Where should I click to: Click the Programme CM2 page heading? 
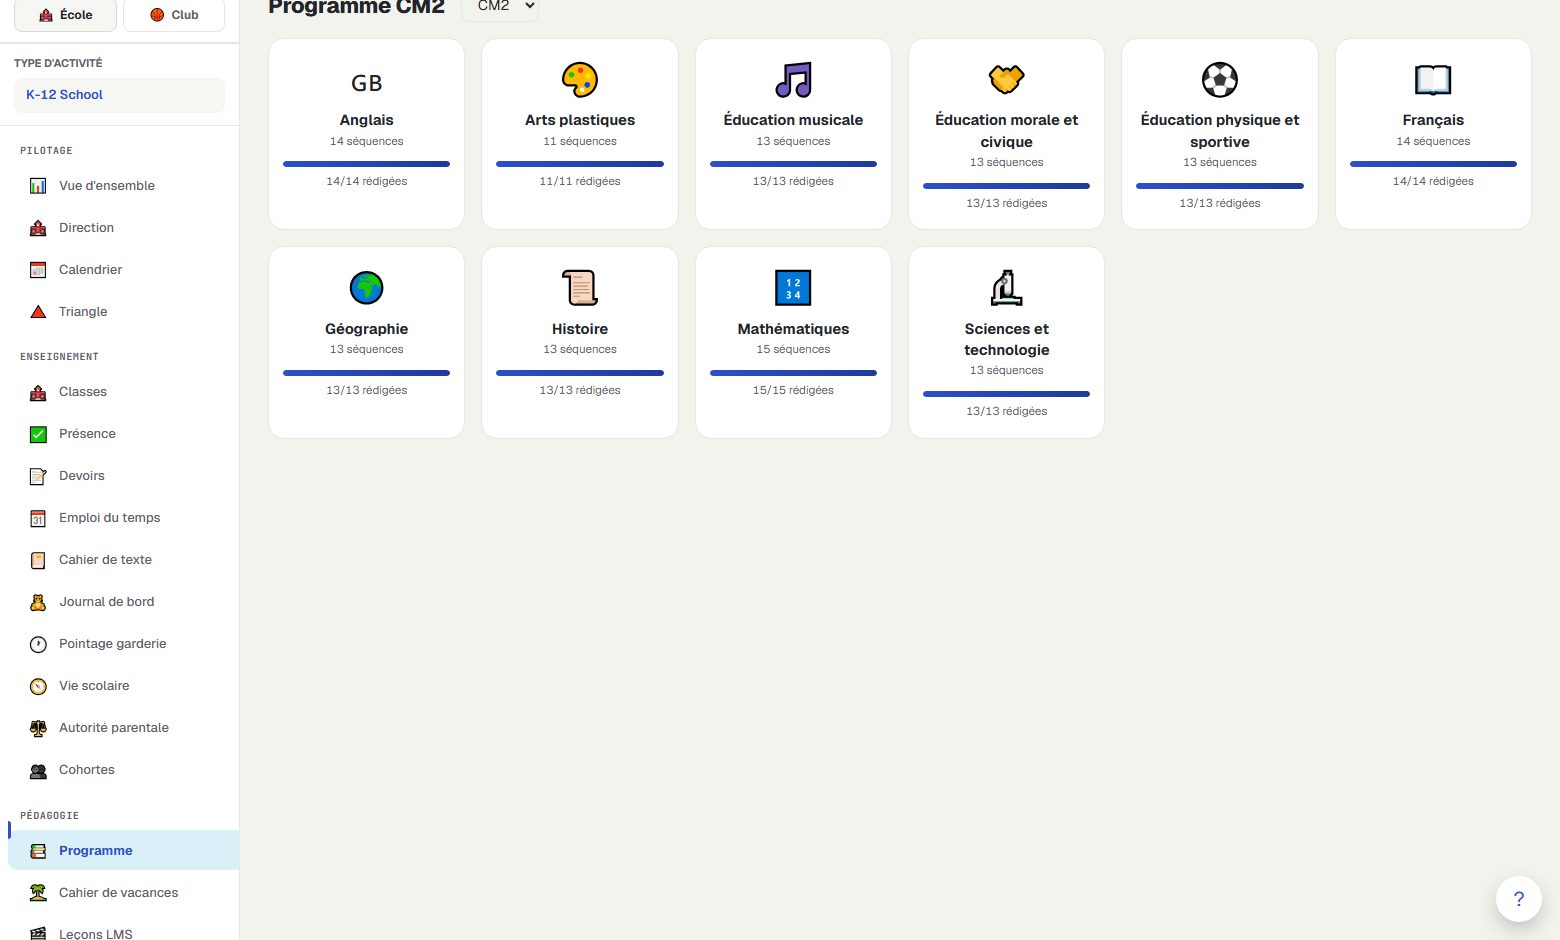tap(356, 7)
